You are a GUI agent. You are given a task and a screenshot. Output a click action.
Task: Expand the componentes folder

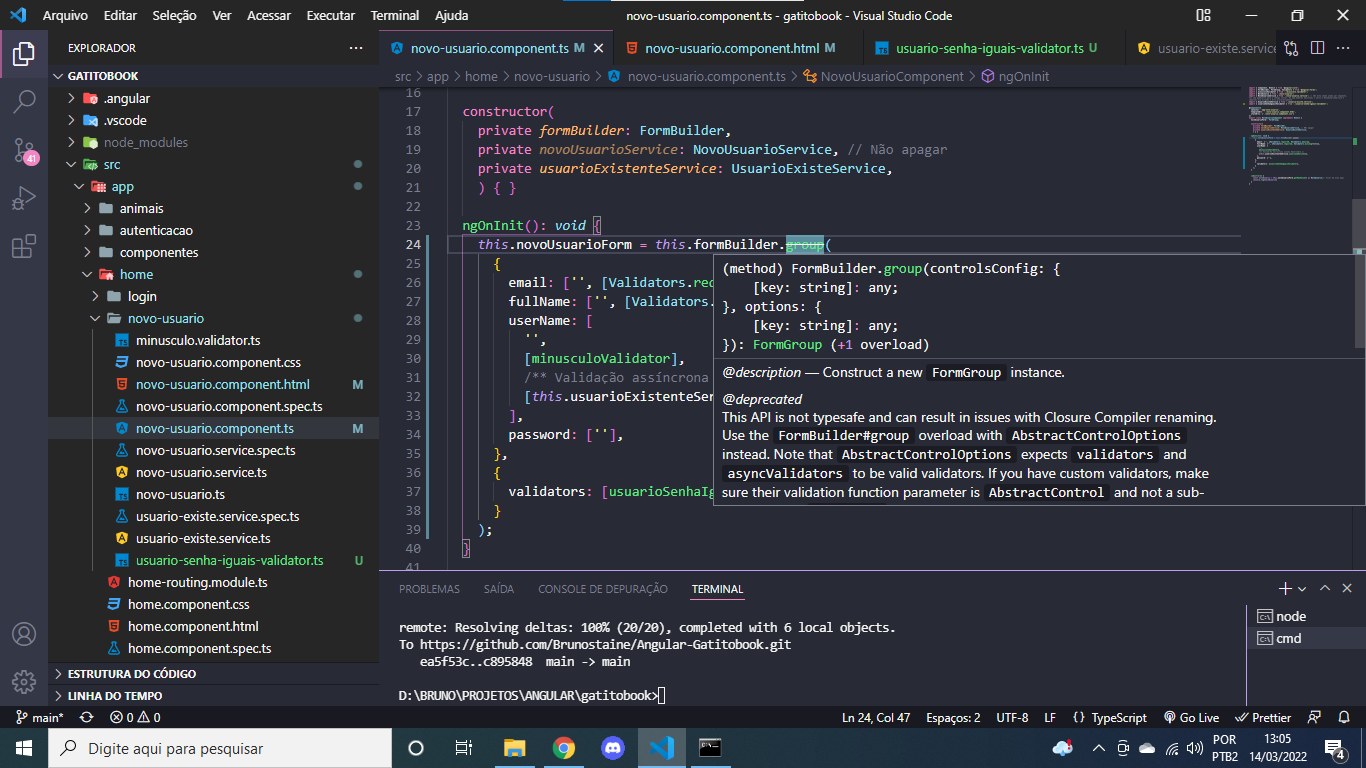tap(213, 252)
